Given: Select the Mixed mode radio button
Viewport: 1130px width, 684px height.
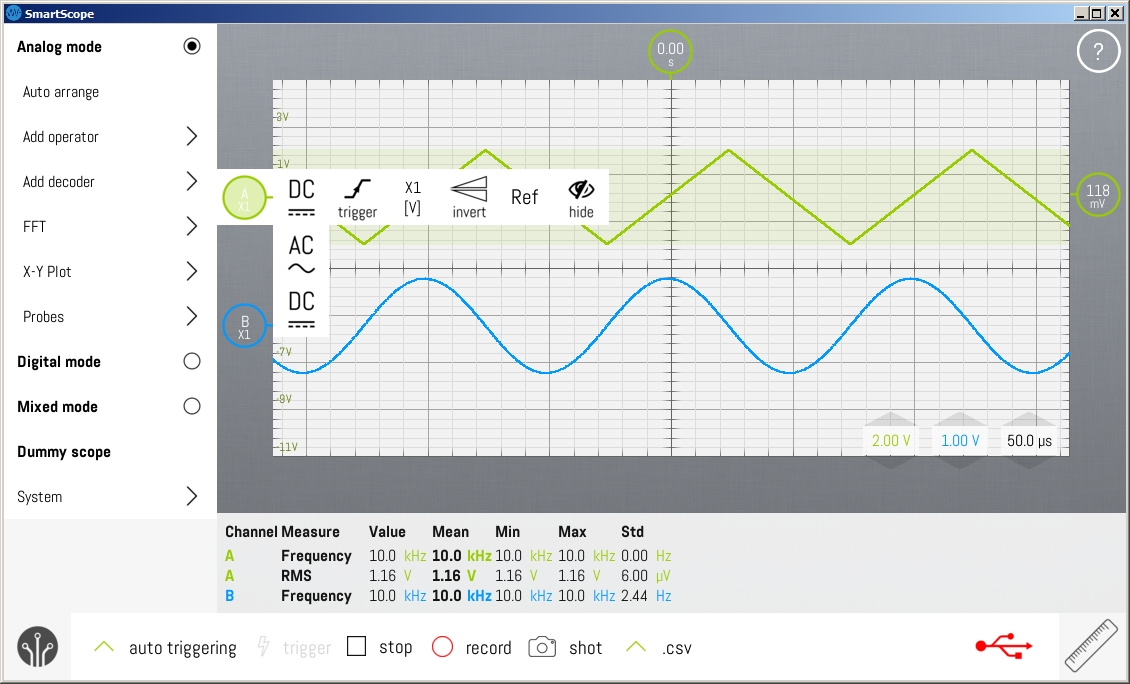Looking at the screenshot, I should pyautogui.click(x=192, y=407).
